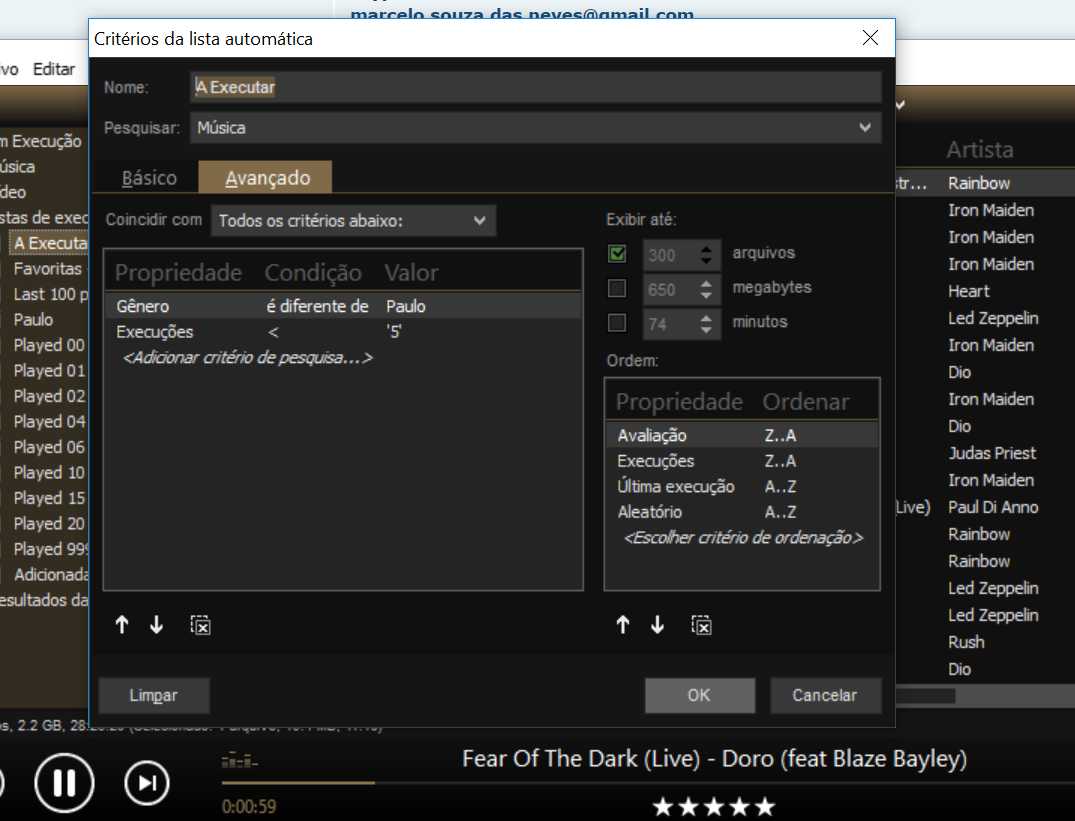
Task: Select A Executar playlist in sidebar
Action: pos(49,243)
